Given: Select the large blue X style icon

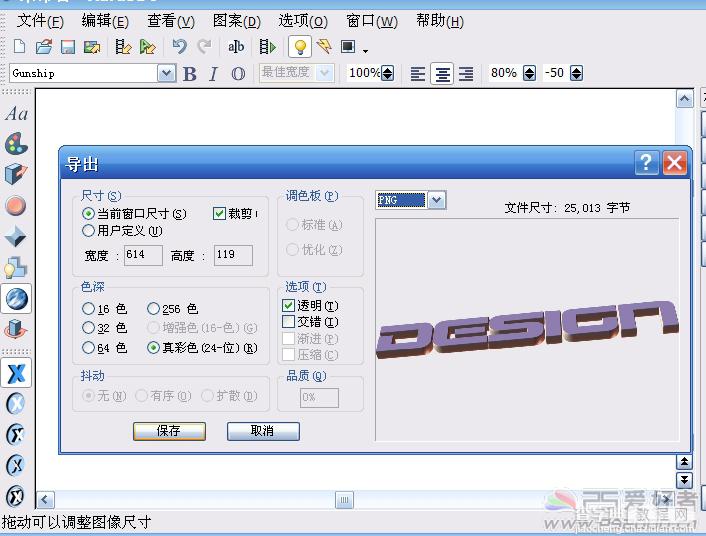Looking at the screenshot, I should click(16, 373).
